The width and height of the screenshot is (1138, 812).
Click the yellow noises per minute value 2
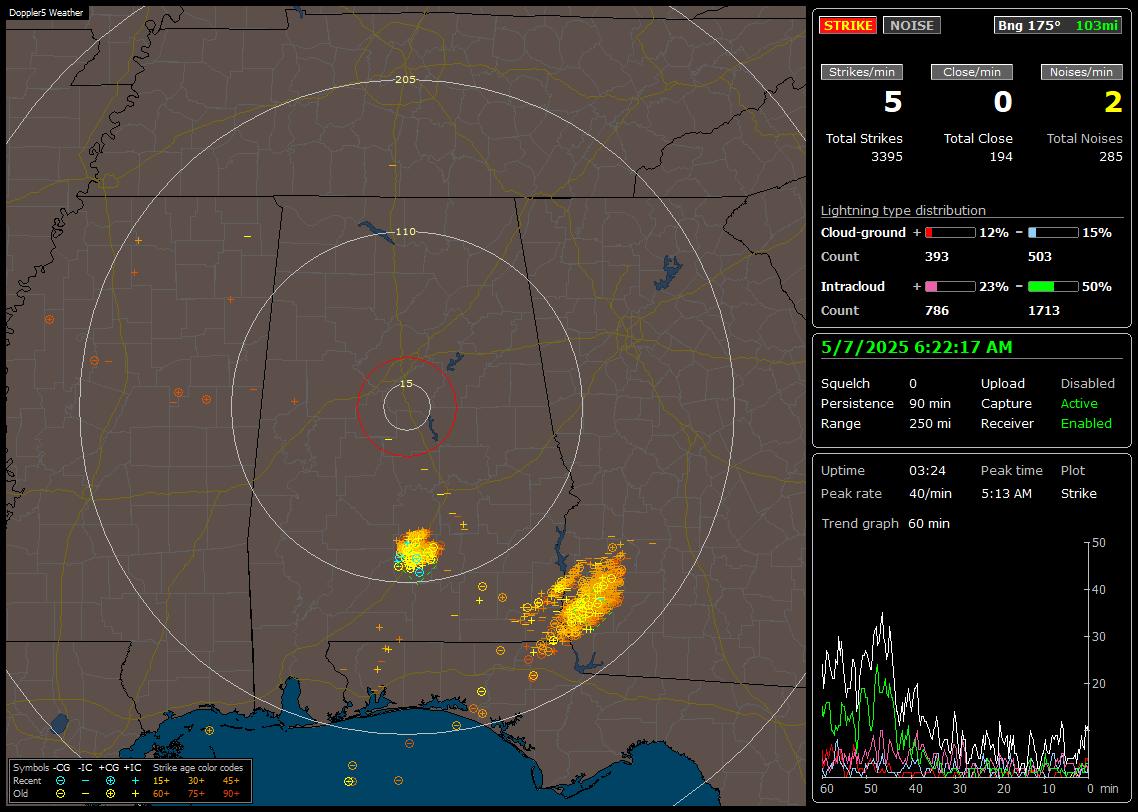(1113, 102)
